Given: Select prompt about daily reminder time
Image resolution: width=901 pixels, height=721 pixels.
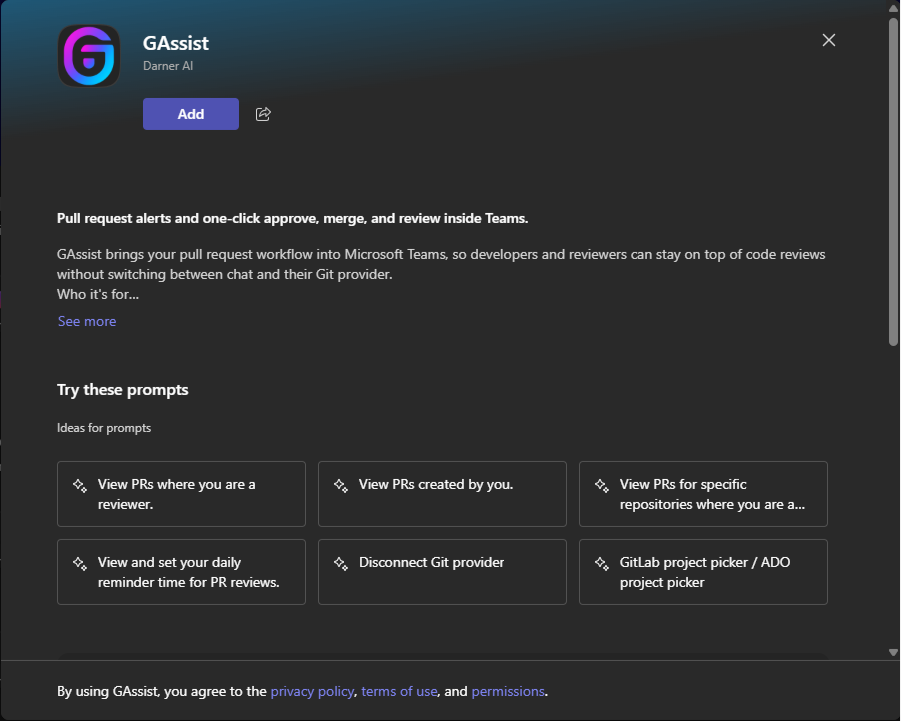Looking at the screenshot, I should pos(182,572).
